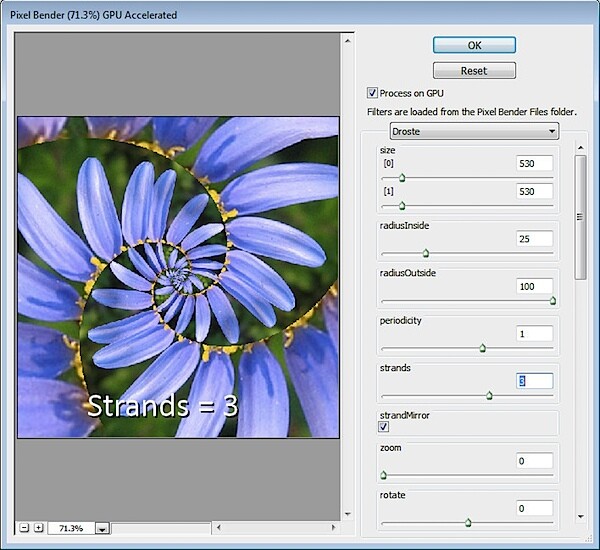Click the size [0] value field
Screen dimensions: 600x550
click(x=534, y=163)
